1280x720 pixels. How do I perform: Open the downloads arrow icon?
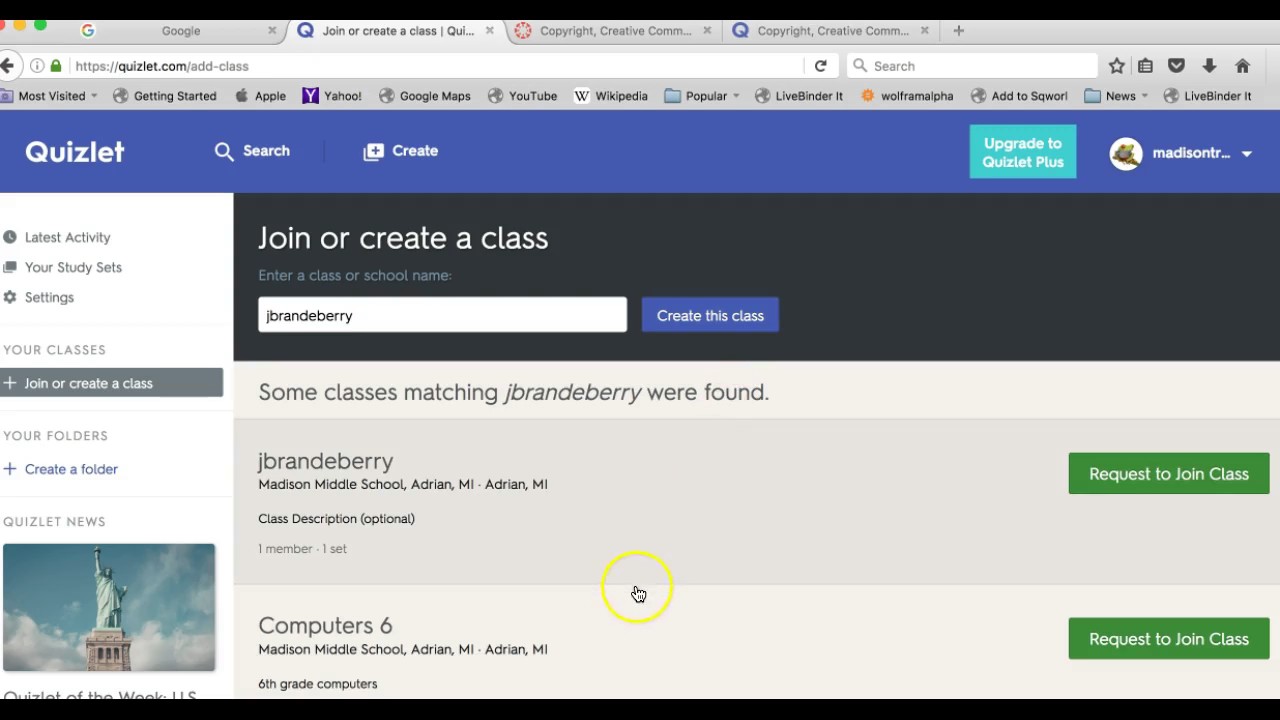(x=1209, y=66)
